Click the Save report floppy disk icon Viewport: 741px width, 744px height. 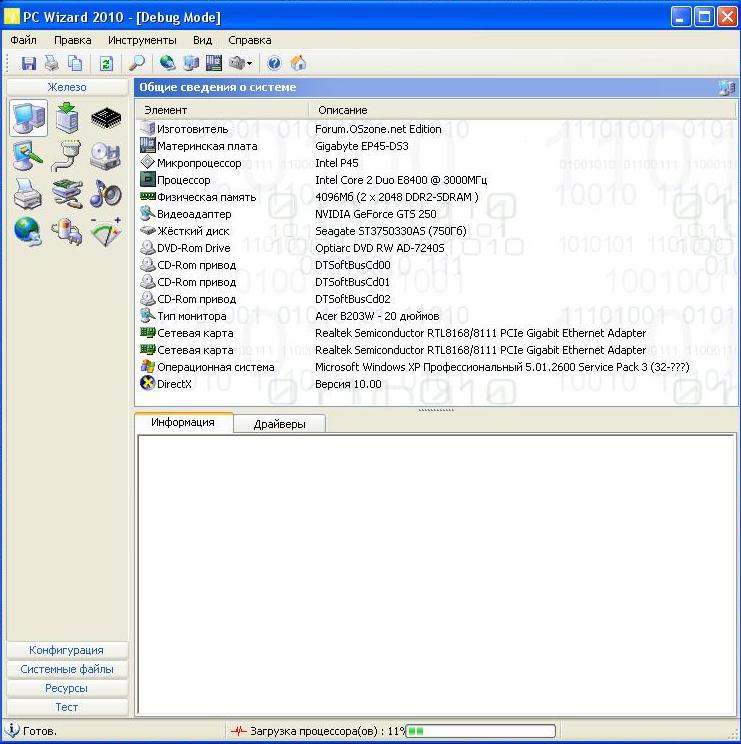[x=29, y=63]
